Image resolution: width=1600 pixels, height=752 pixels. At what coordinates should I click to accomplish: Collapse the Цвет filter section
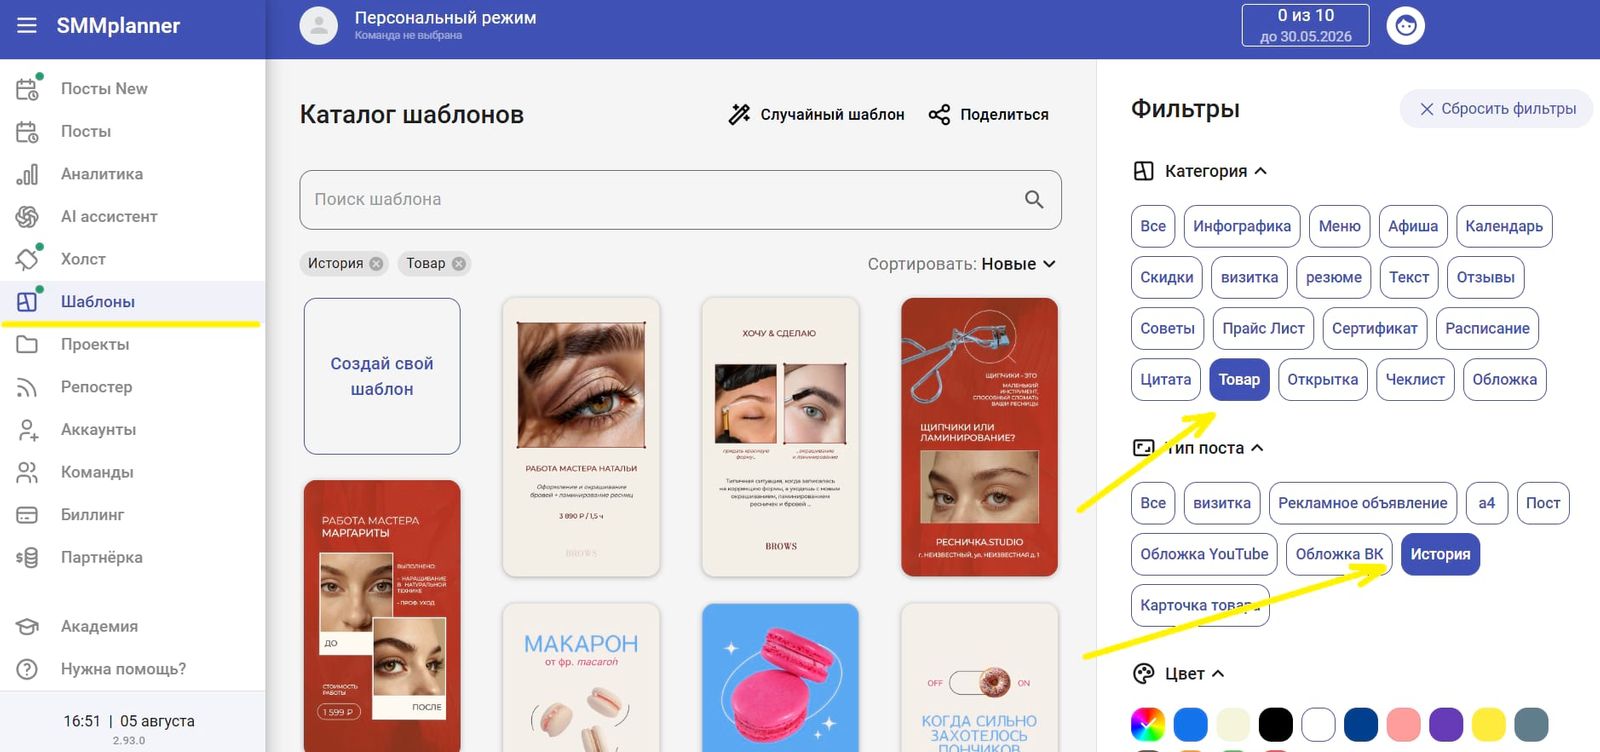[x=1218, y=674]
